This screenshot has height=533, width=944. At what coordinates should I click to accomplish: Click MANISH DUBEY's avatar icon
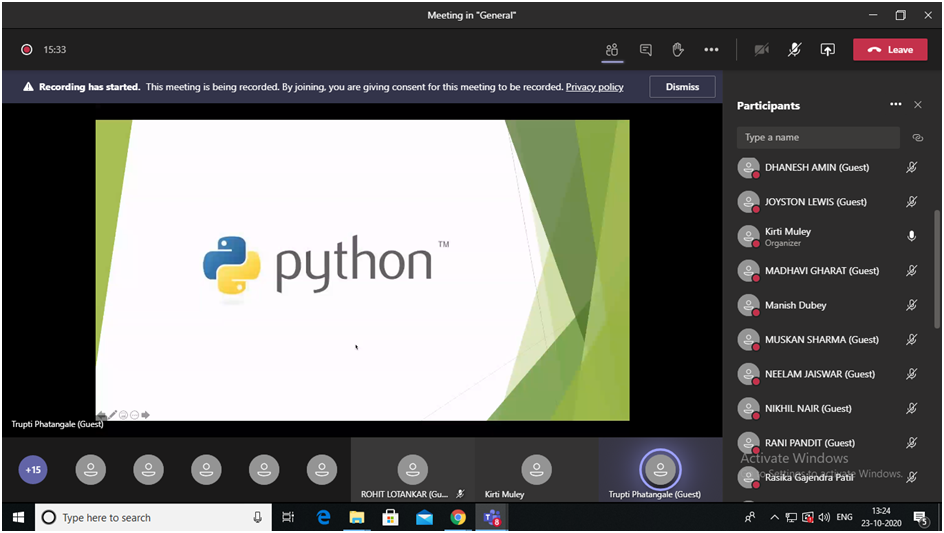tap(748, 305)
